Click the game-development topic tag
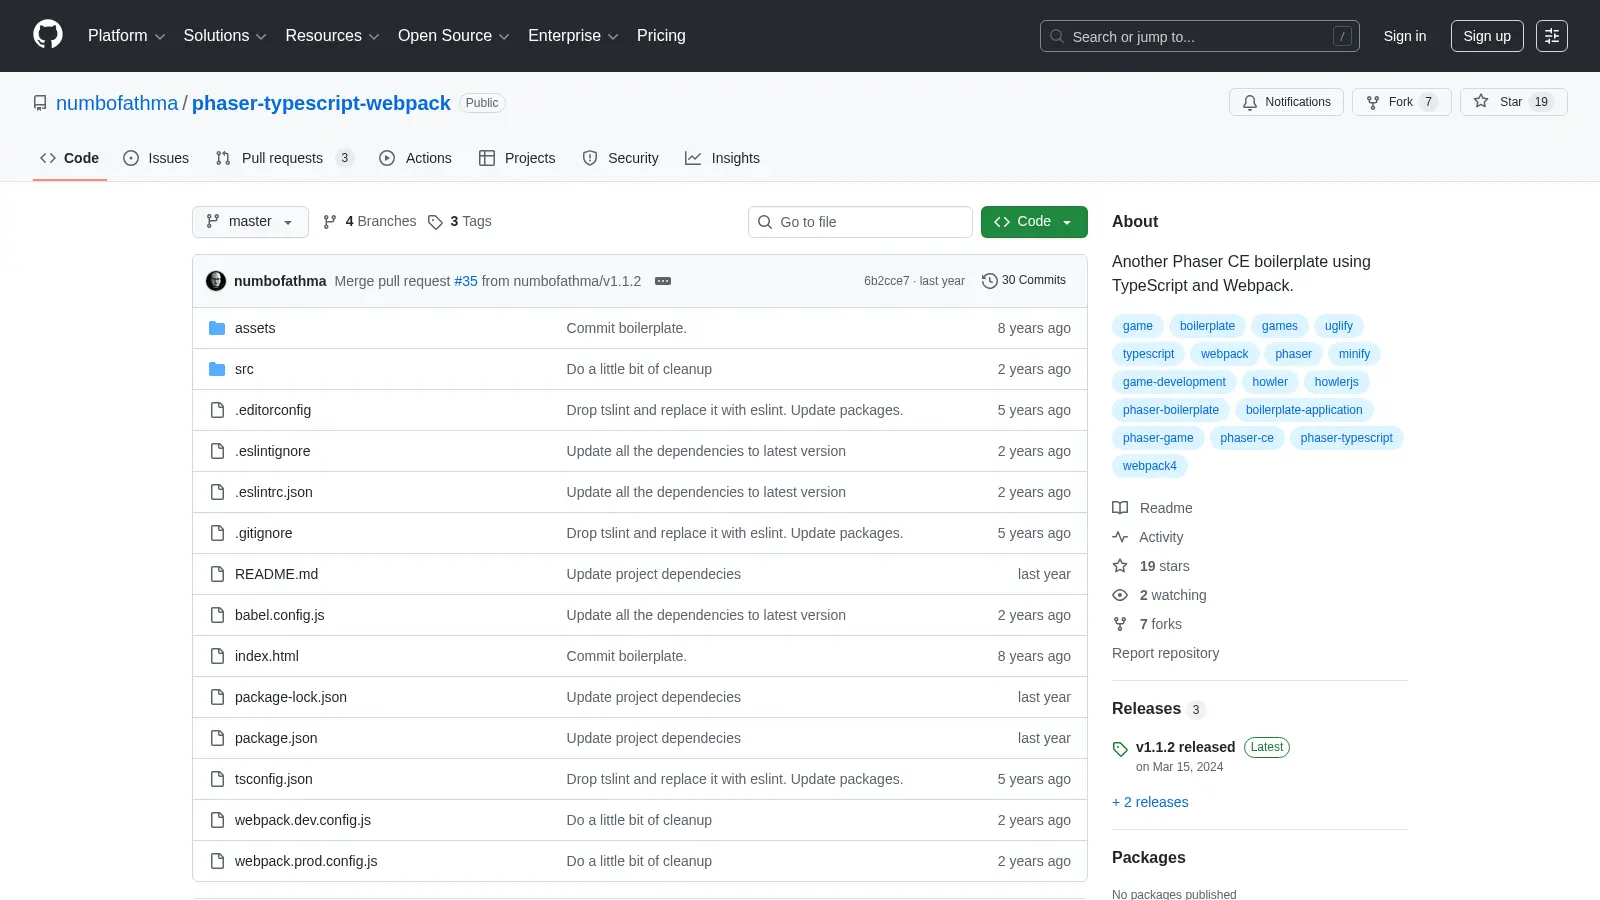The image size is (1600, 900). tap(1174, 382)
